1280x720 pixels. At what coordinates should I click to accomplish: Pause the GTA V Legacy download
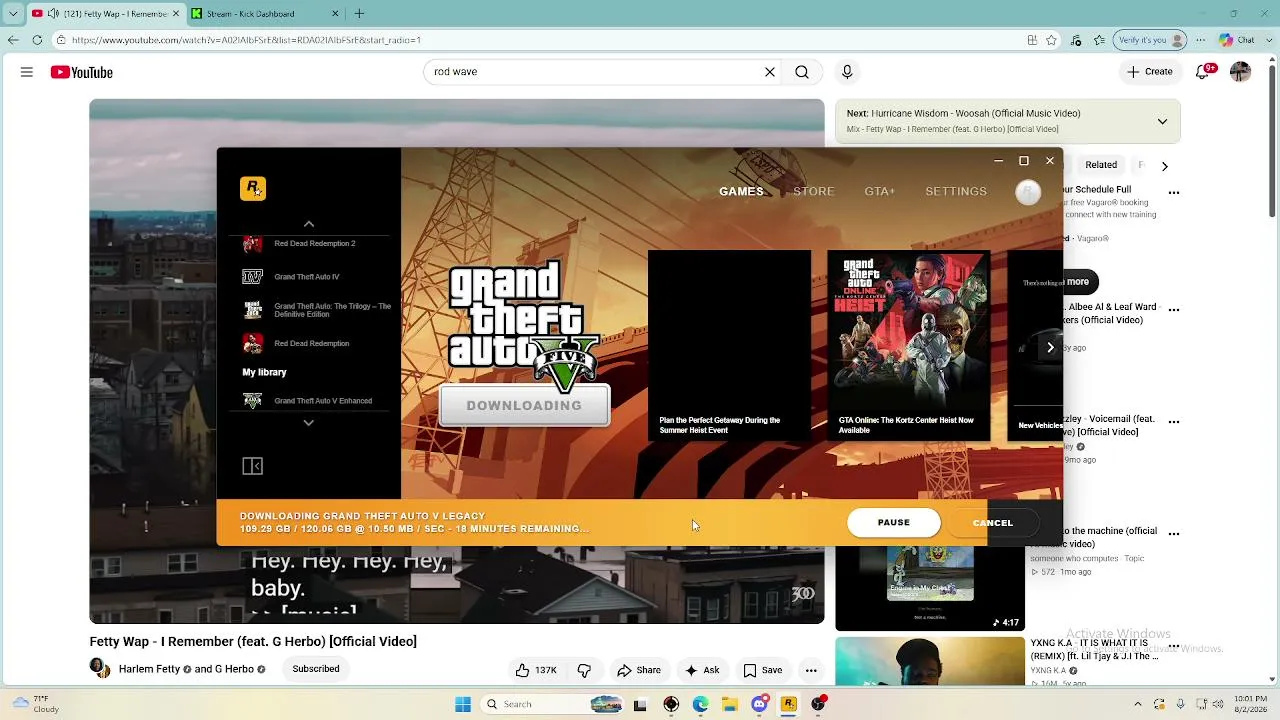click(x=894, y=523)
